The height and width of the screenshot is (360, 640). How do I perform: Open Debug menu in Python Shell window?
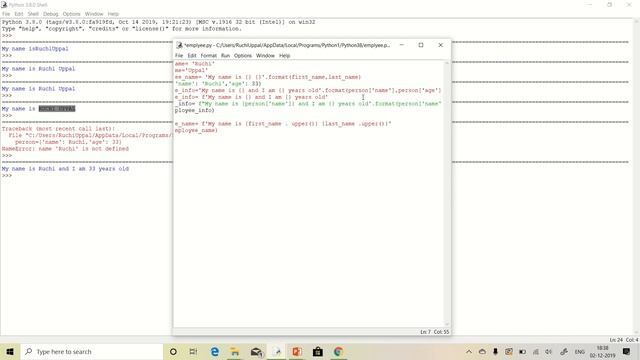pos(51,14)
